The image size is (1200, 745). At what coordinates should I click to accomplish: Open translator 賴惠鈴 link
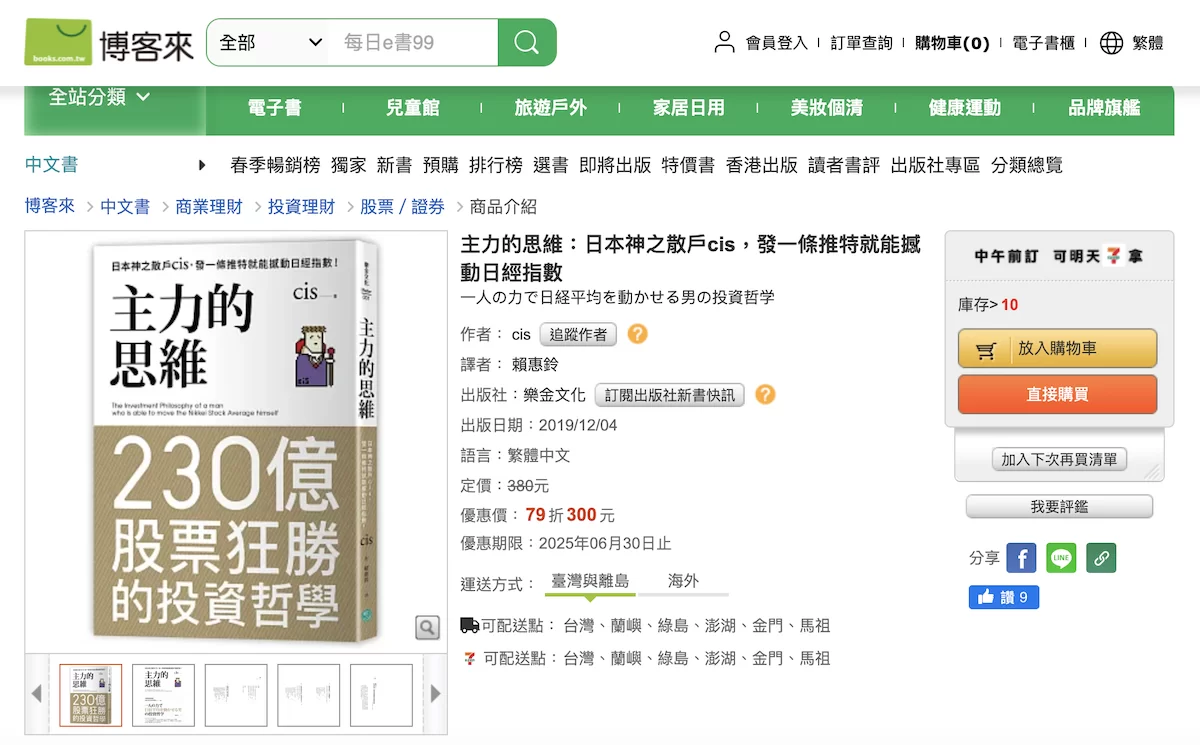(535, 365)
